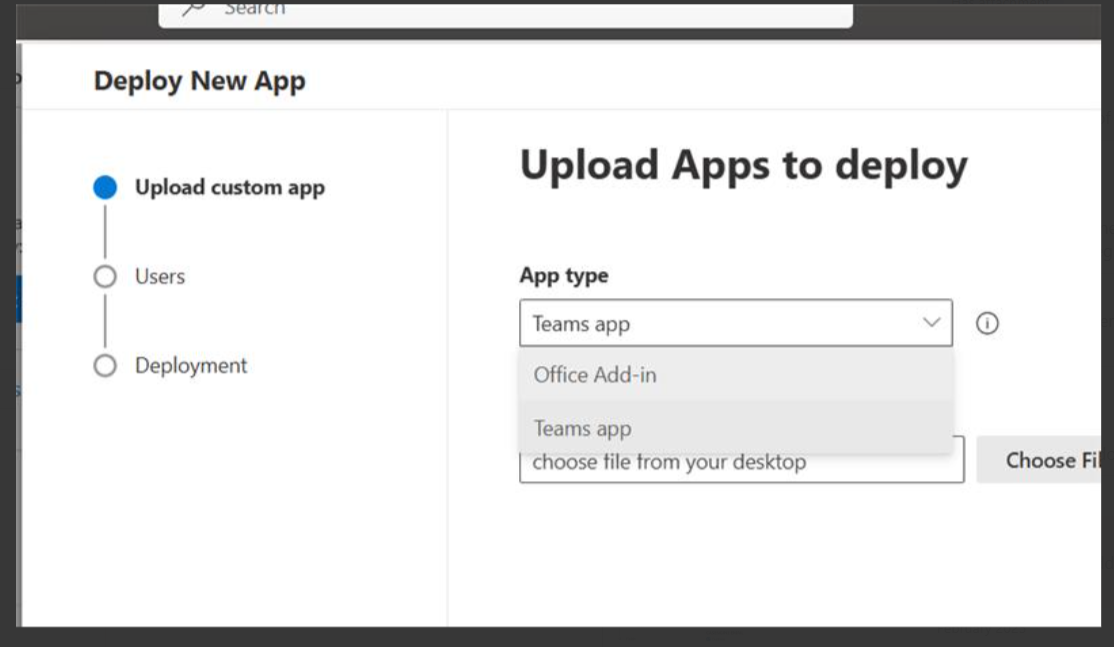The image size is (1114, 647).
Task: Click the search magnifier icon
Action: coord(193,8)
